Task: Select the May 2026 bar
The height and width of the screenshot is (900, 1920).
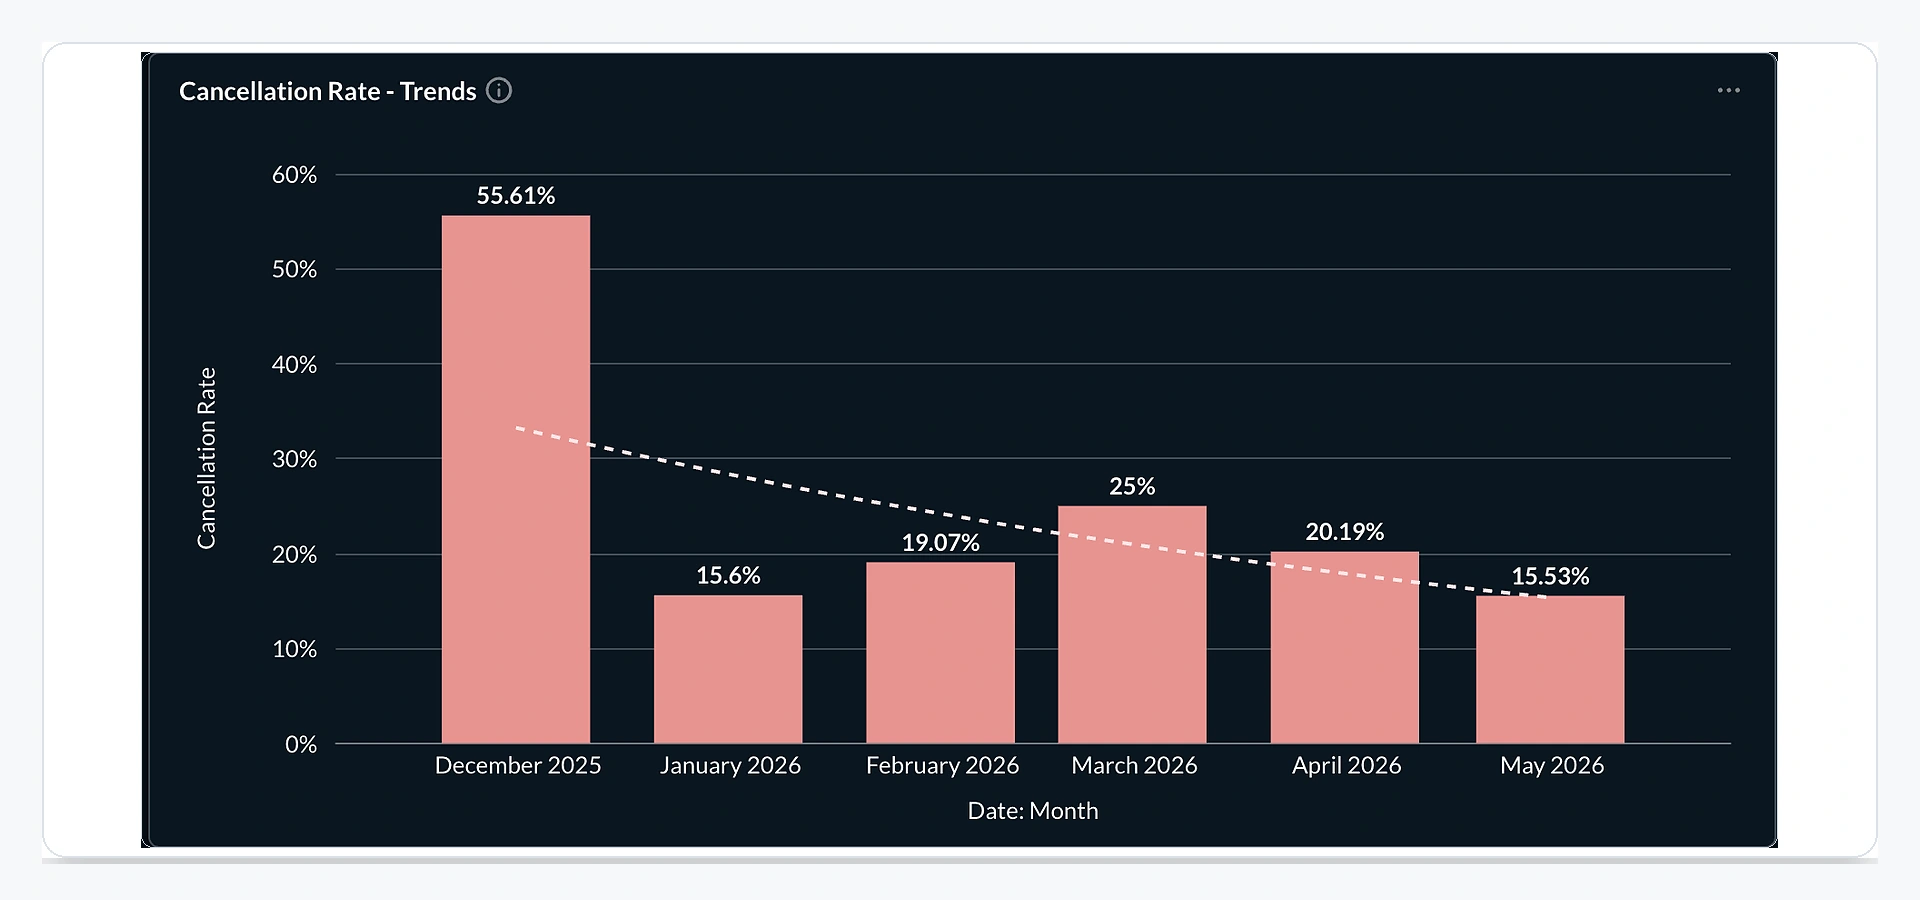Action: 1550,669
